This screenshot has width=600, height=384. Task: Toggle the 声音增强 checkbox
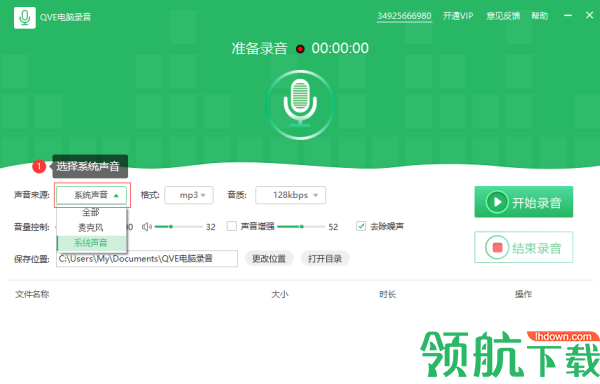tap(232, 226)
